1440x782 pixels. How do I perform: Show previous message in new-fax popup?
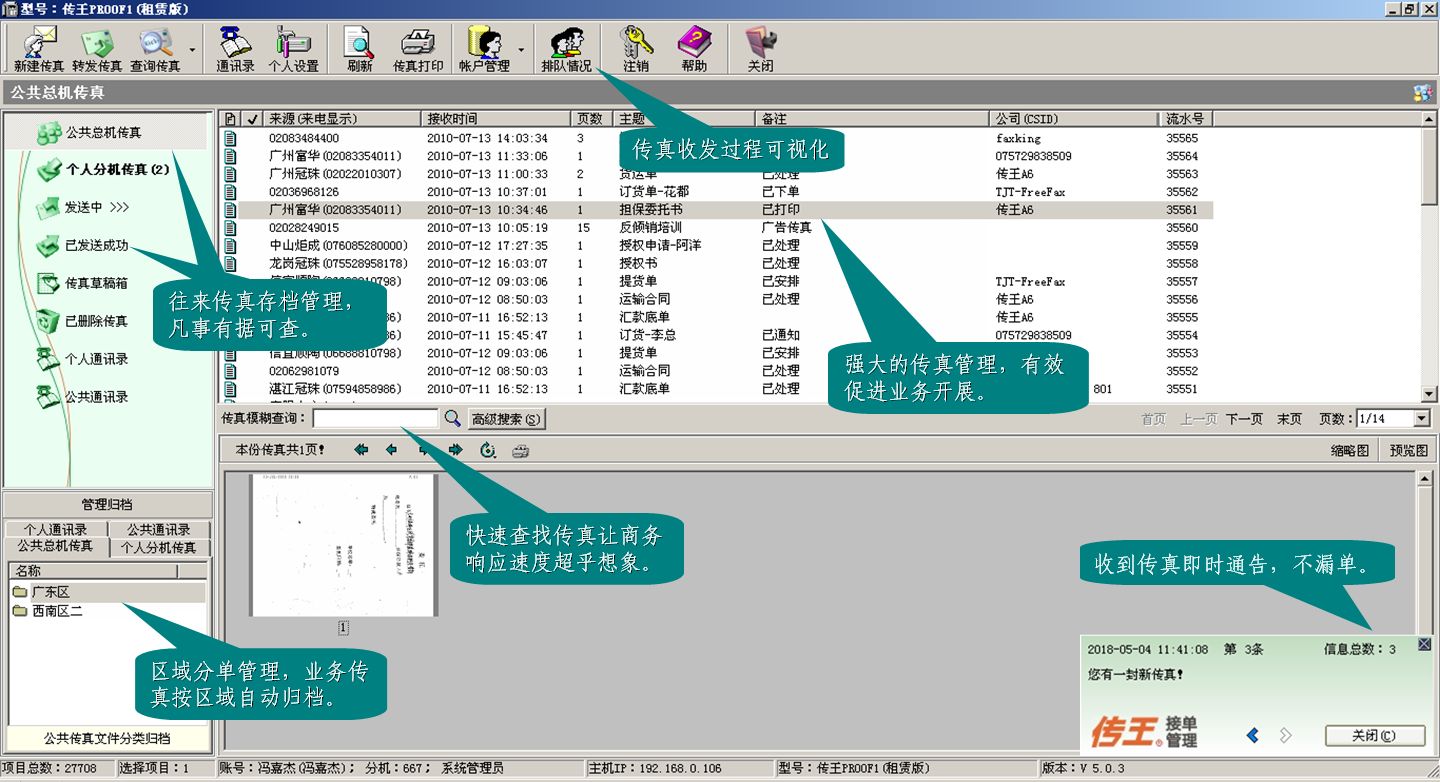click(x=1253, y=736)
